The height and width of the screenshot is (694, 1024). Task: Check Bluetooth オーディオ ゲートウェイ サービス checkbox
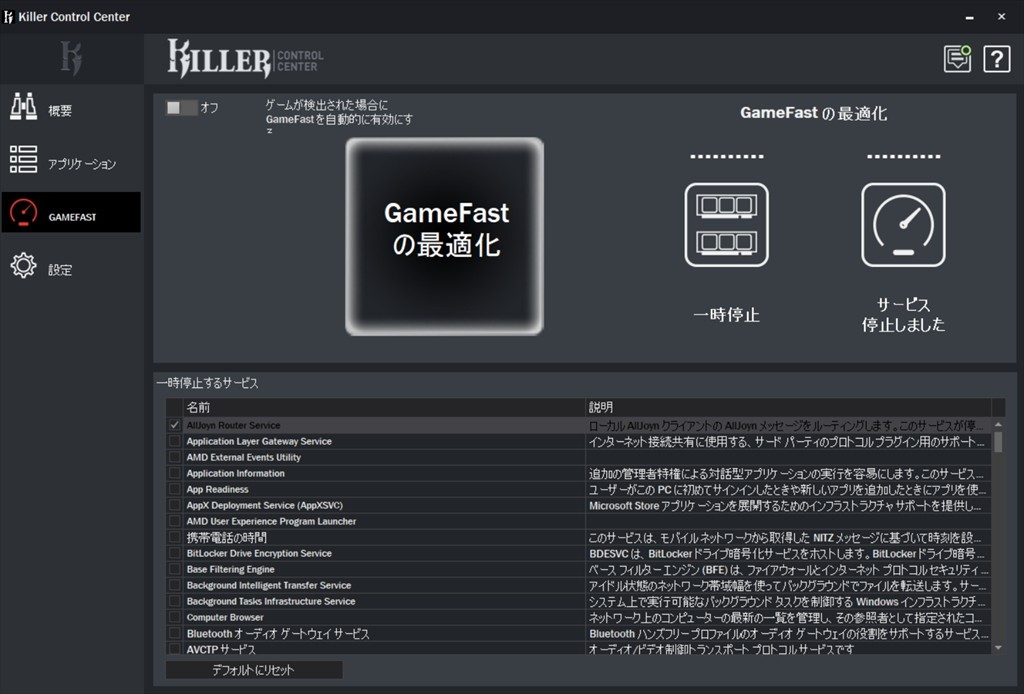pyautogui.click(x=174, y=633)
